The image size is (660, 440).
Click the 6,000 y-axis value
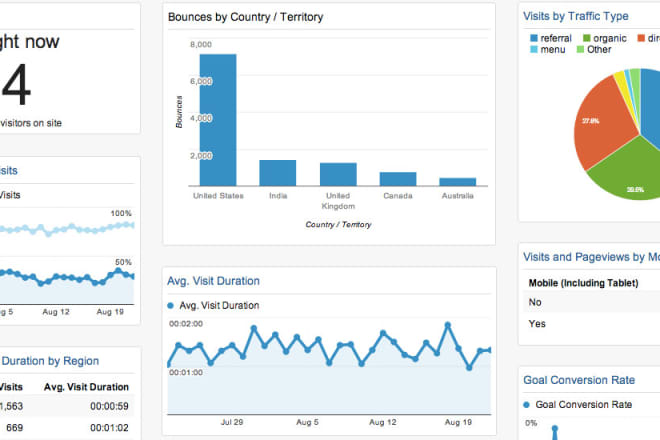pos(201,81)
